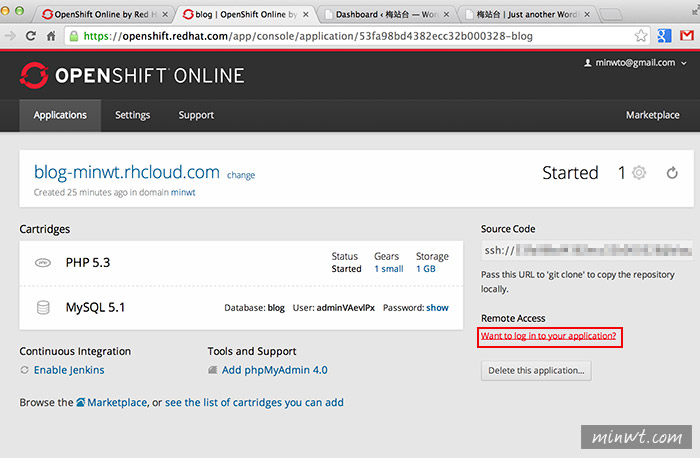Click the adminVAevlPx database user text

[x=346, y=308]
